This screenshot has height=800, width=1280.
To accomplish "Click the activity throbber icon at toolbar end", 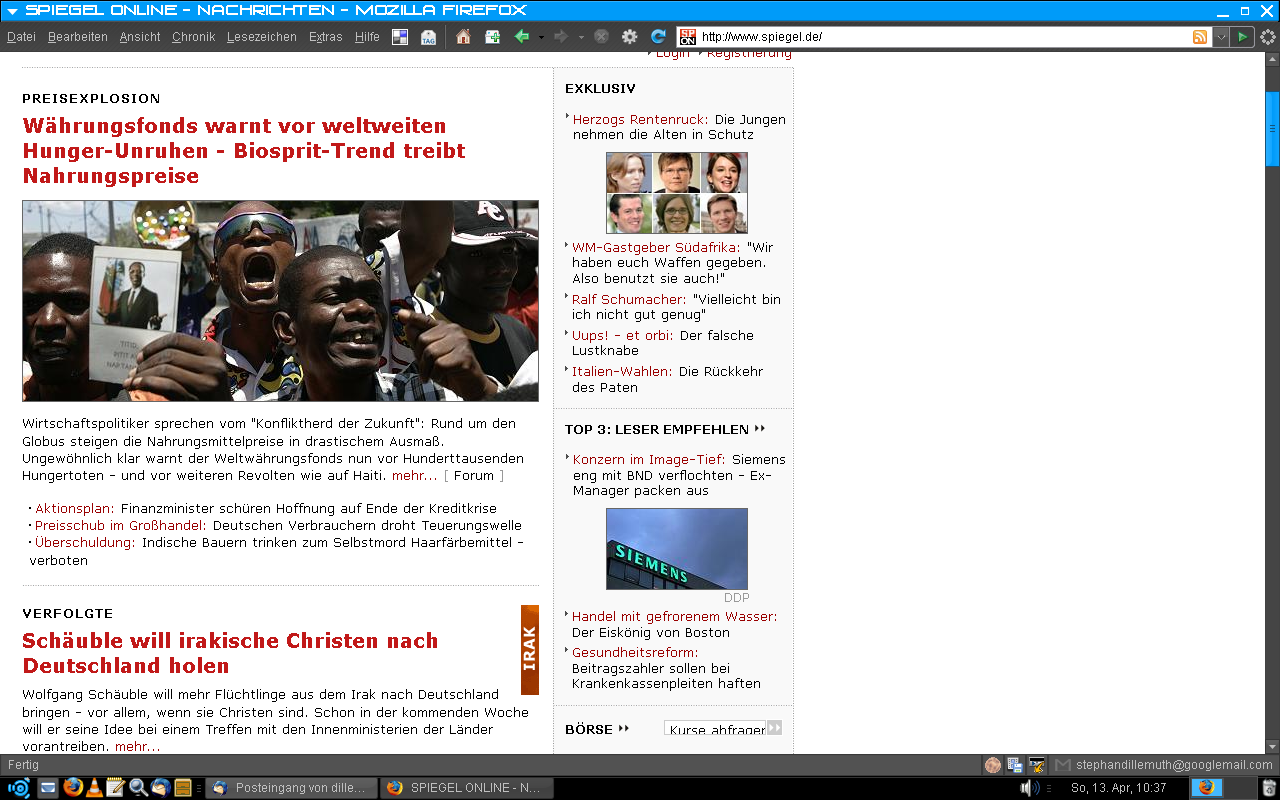I will pyautogui.click(x=1268, y=37).
